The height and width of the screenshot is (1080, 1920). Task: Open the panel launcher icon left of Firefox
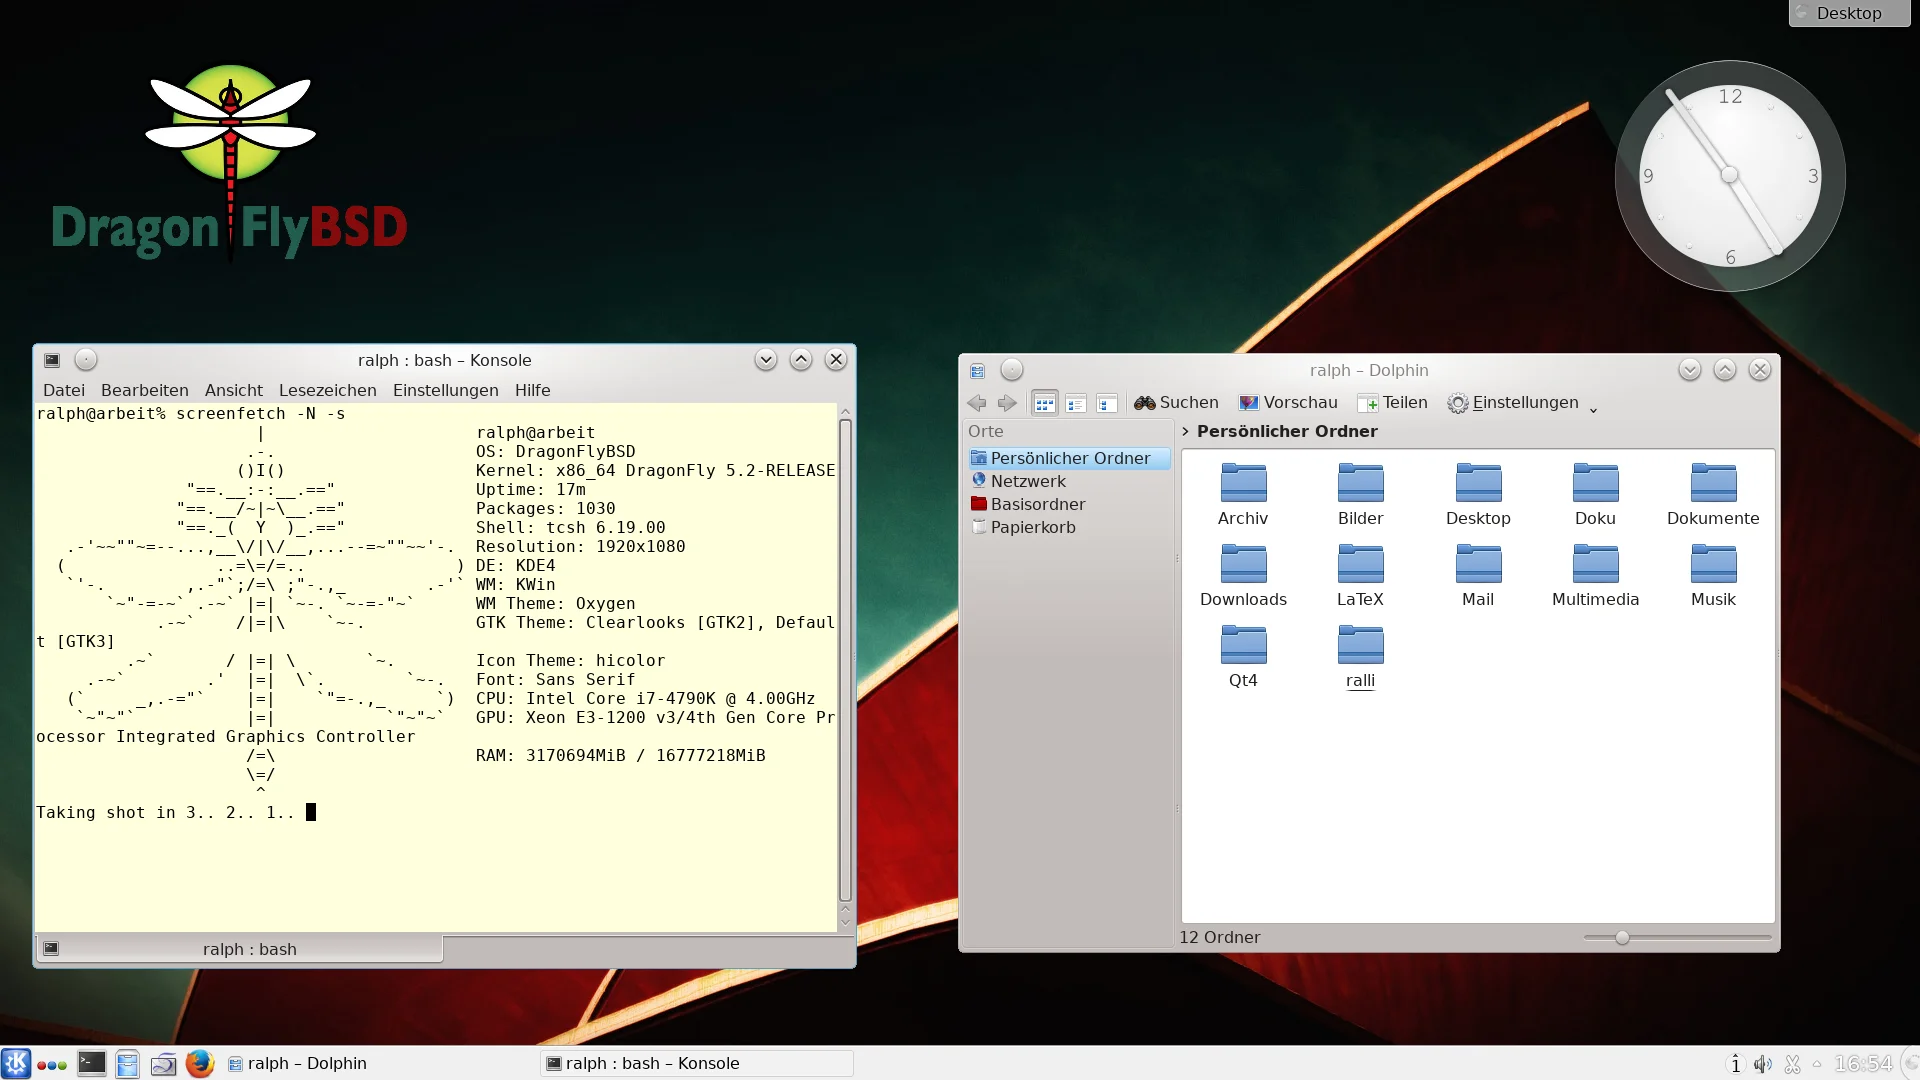click(163, 1064)
